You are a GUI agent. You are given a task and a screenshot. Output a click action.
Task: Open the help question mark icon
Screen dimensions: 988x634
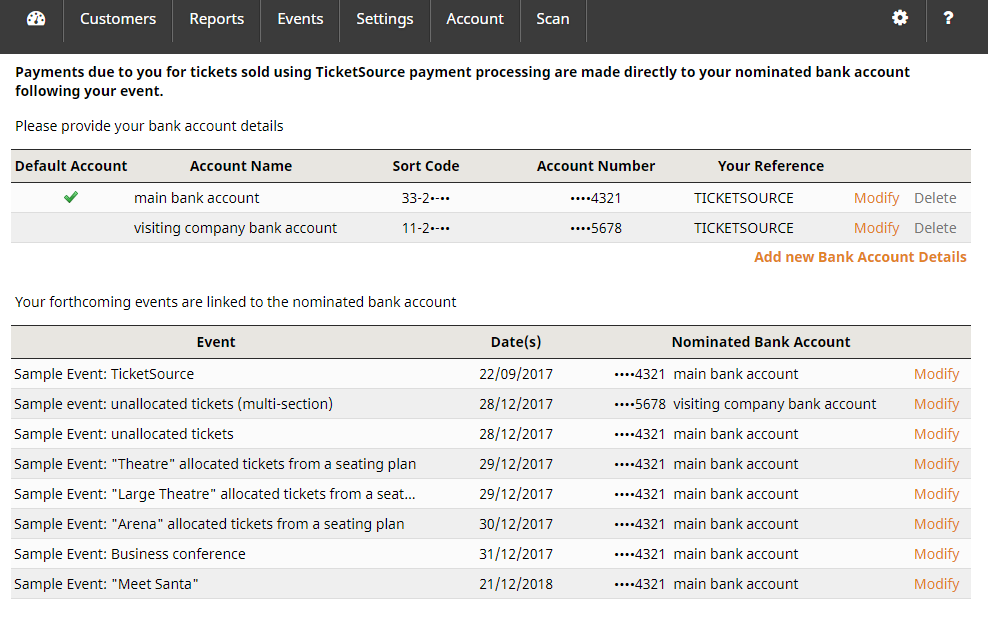(x=948, y=18)
